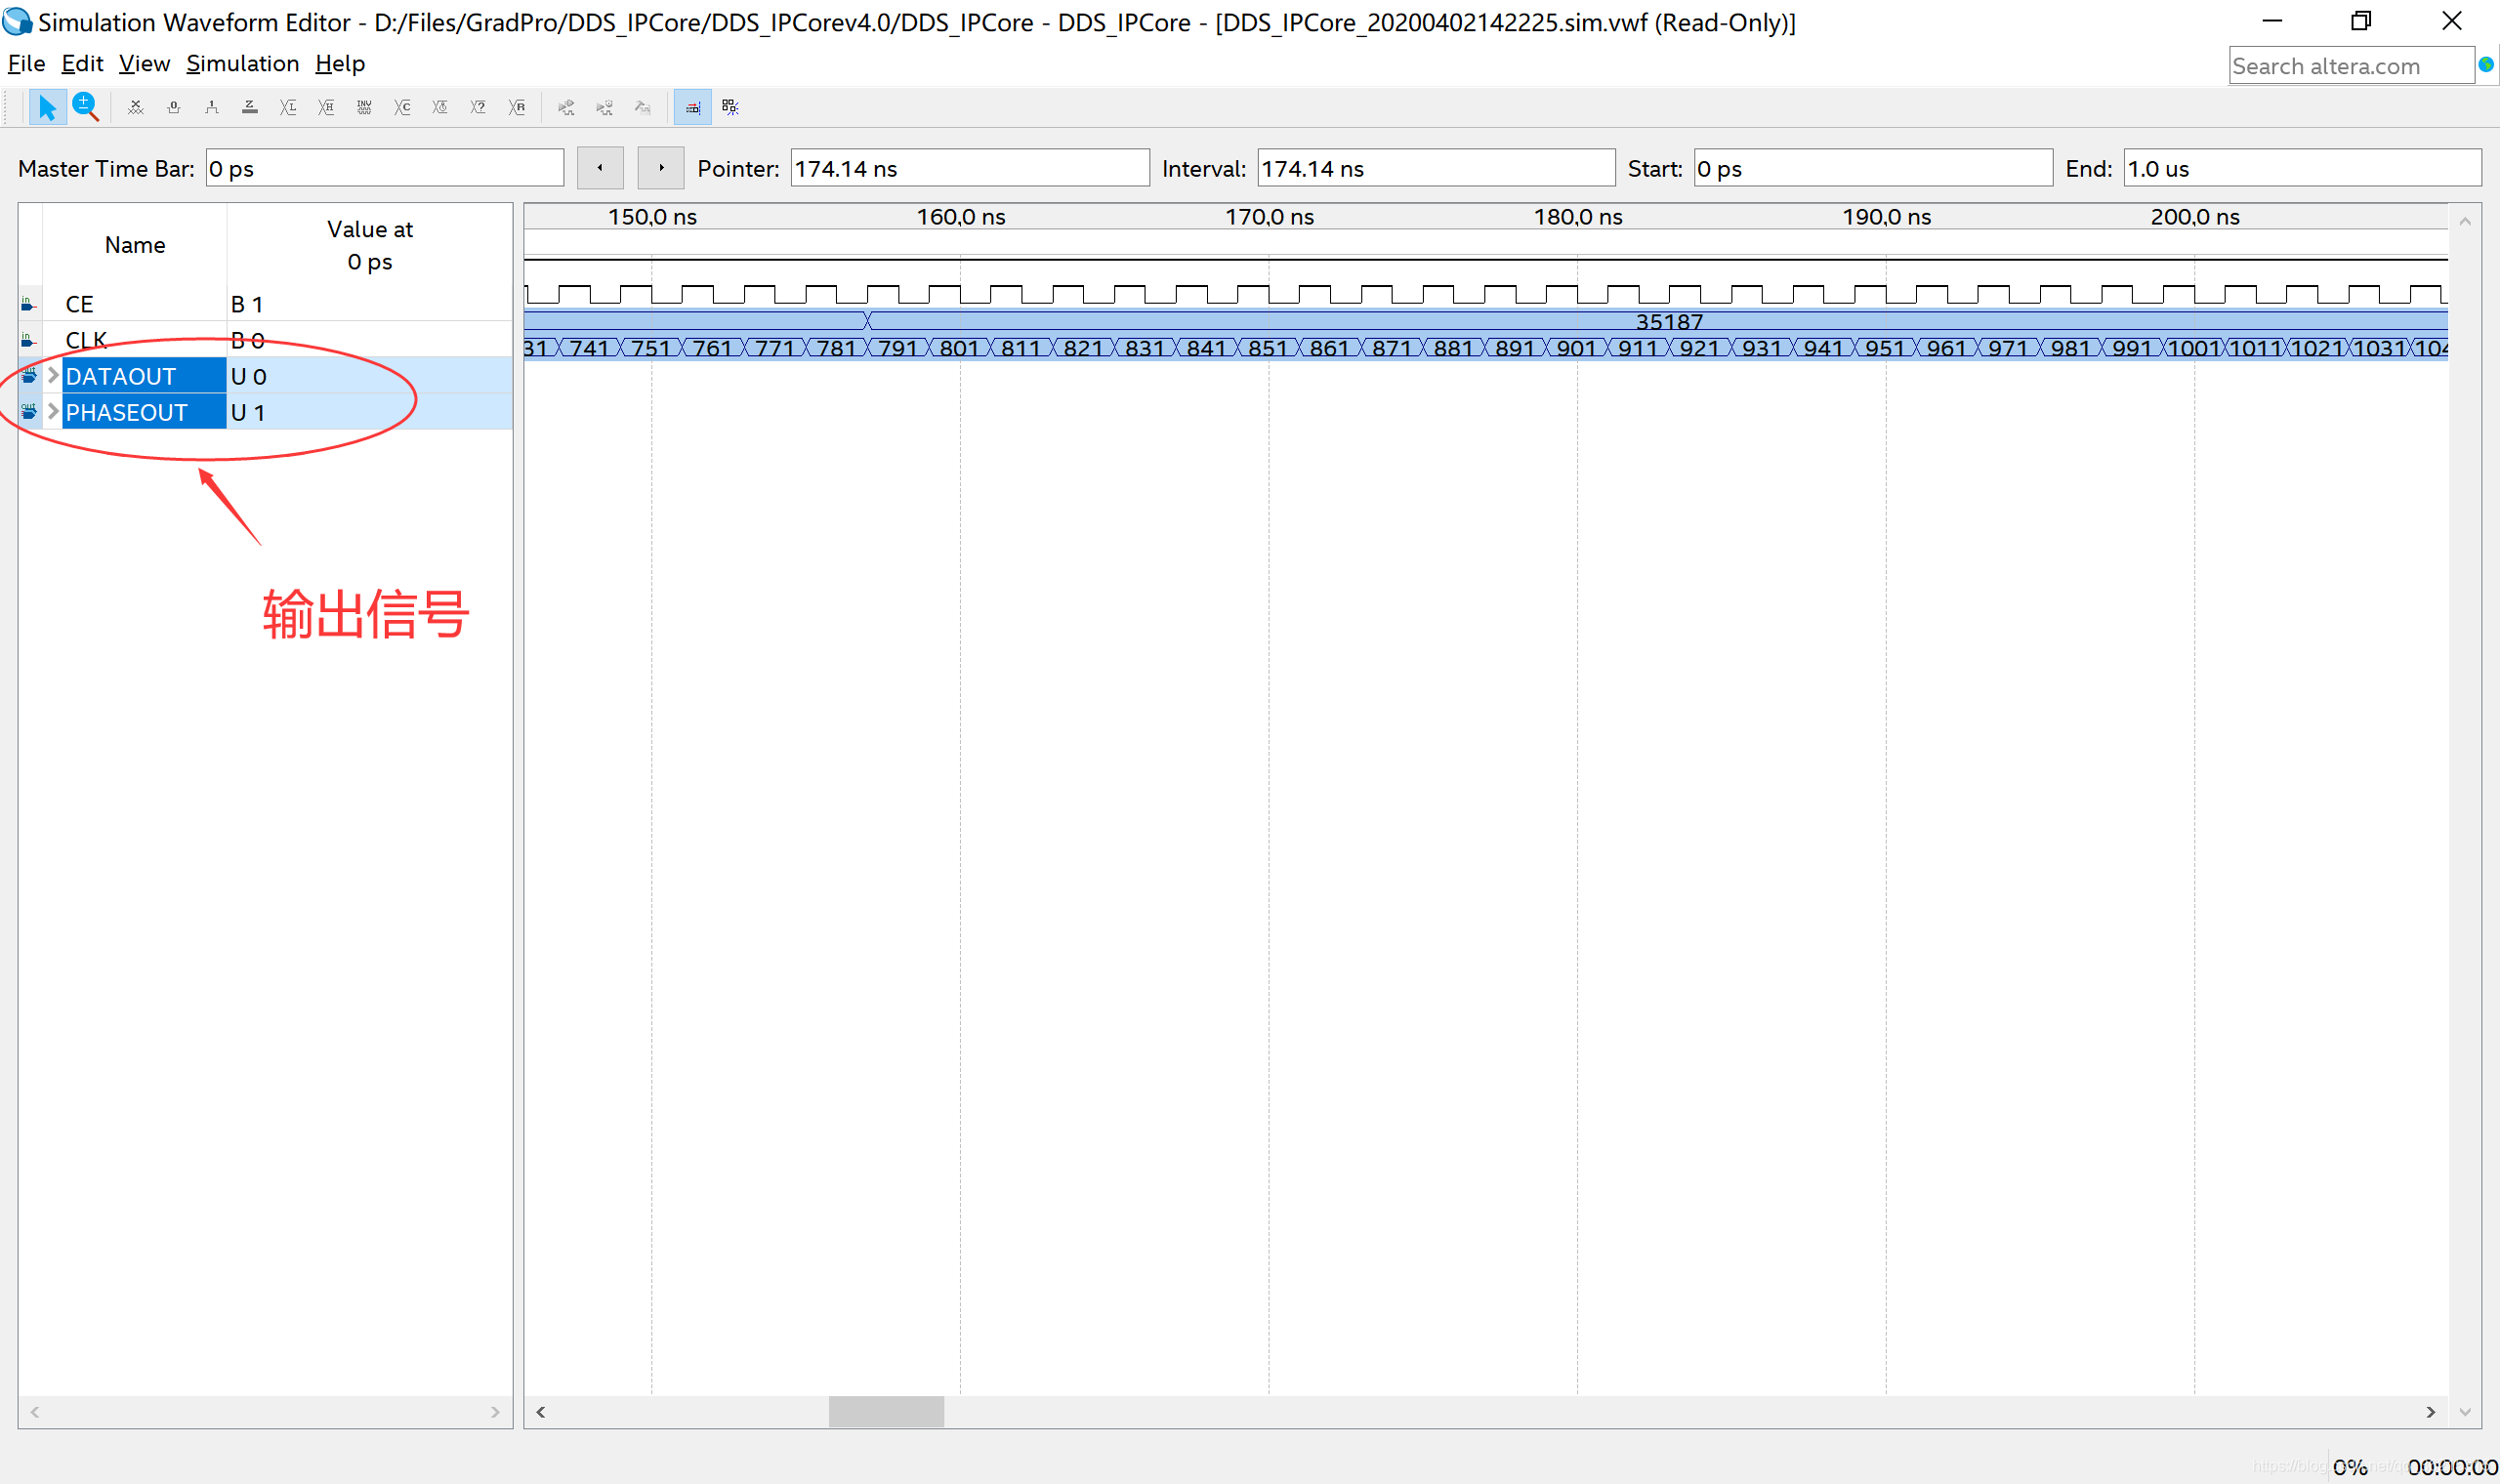Click the Run Functional Simulation icon

(566, 107)
